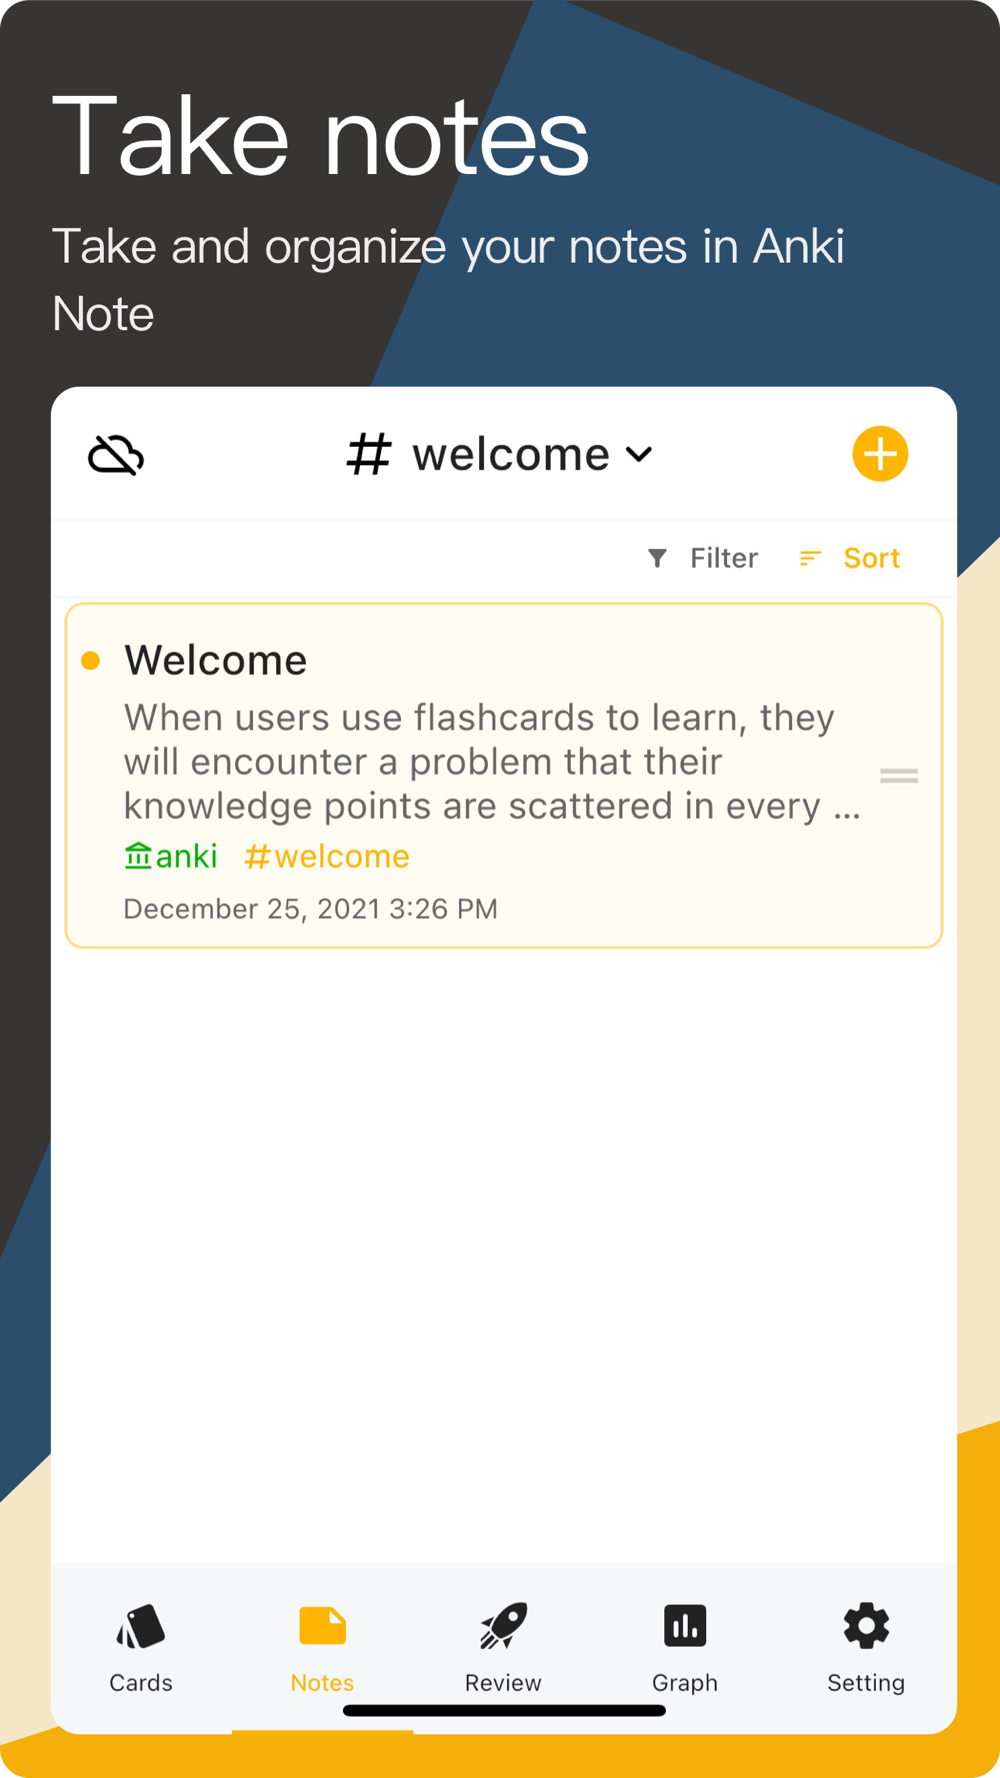This screenshot has height=1778, width=1000.
Task: Switch to the Notes tab
Action: pyautogui.click(x=322, y=1648)
